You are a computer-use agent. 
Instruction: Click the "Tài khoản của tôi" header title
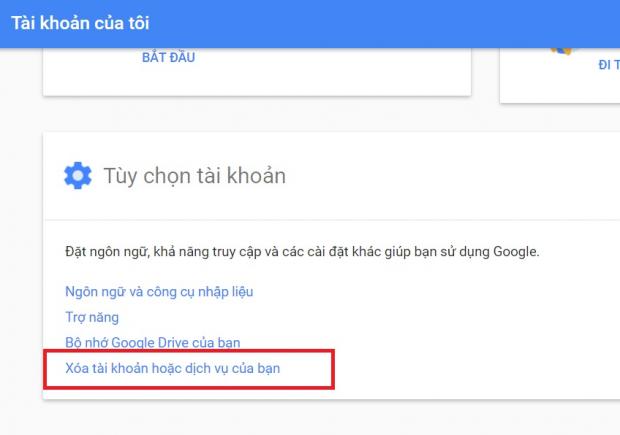coord(80,22)
